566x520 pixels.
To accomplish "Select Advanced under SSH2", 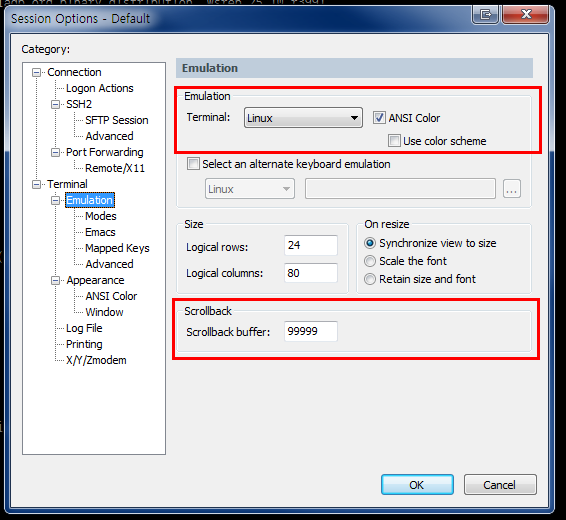I will coord(109,136).
